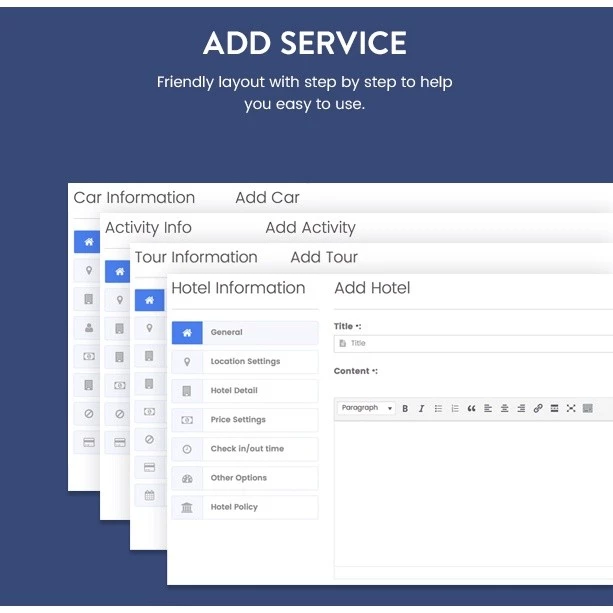Screen dimensions: 613x613
Task: Click the ban icon in Car Information window
Action: tap(89, 414)
